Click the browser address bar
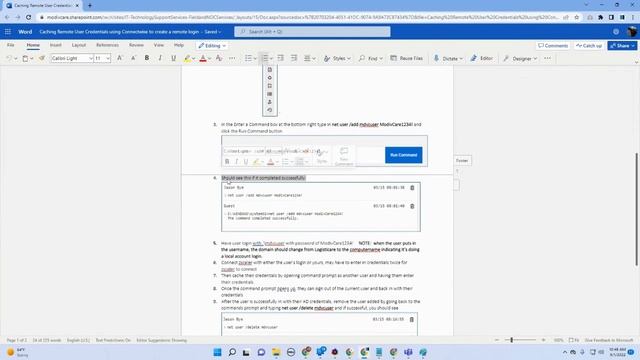Image resolution: width=640 pixels, height=360 pixels. point(302,17)
